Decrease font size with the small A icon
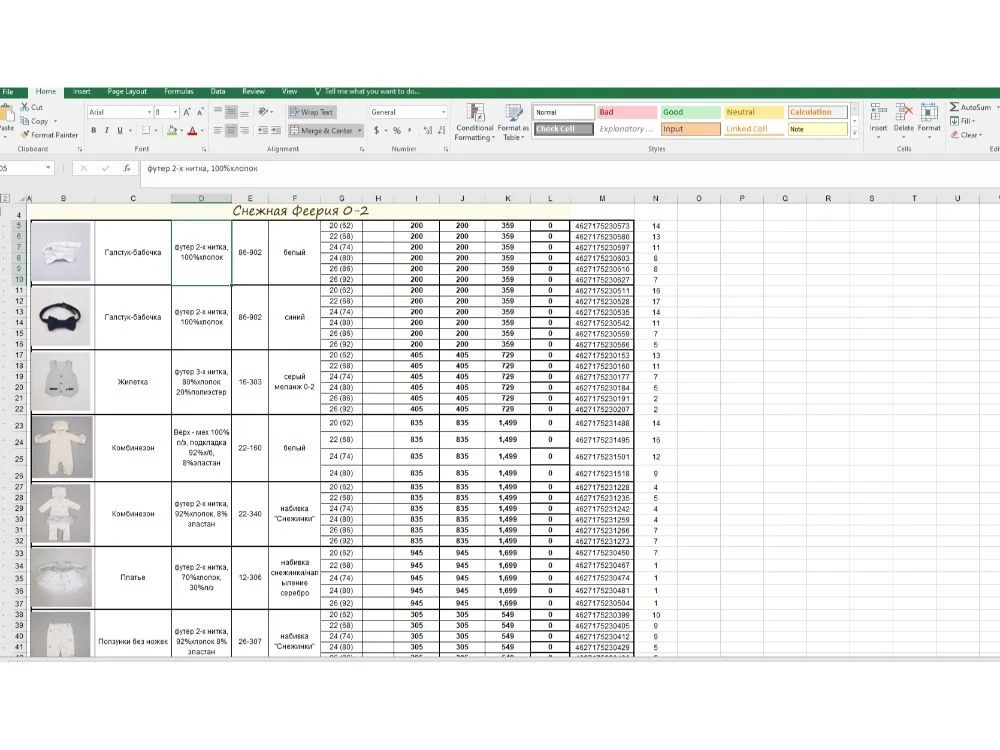Viewport: 1000px width, 750px height. (200, 112)
